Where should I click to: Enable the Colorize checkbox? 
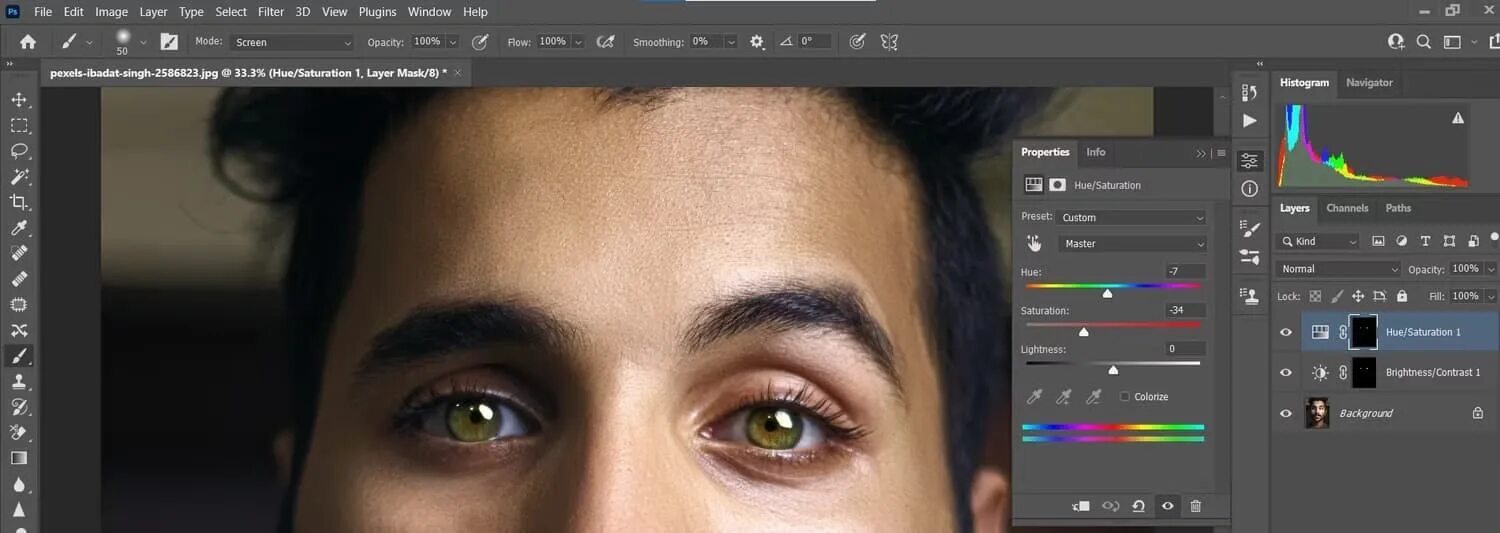[1125, 397]
